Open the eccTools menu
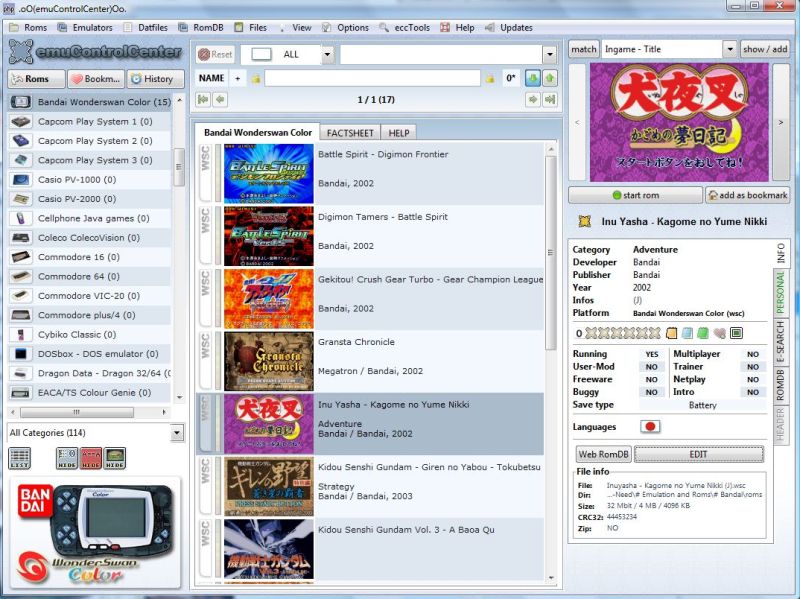The width and height of the screenshot is (800, 599). [x=405, y=28]
